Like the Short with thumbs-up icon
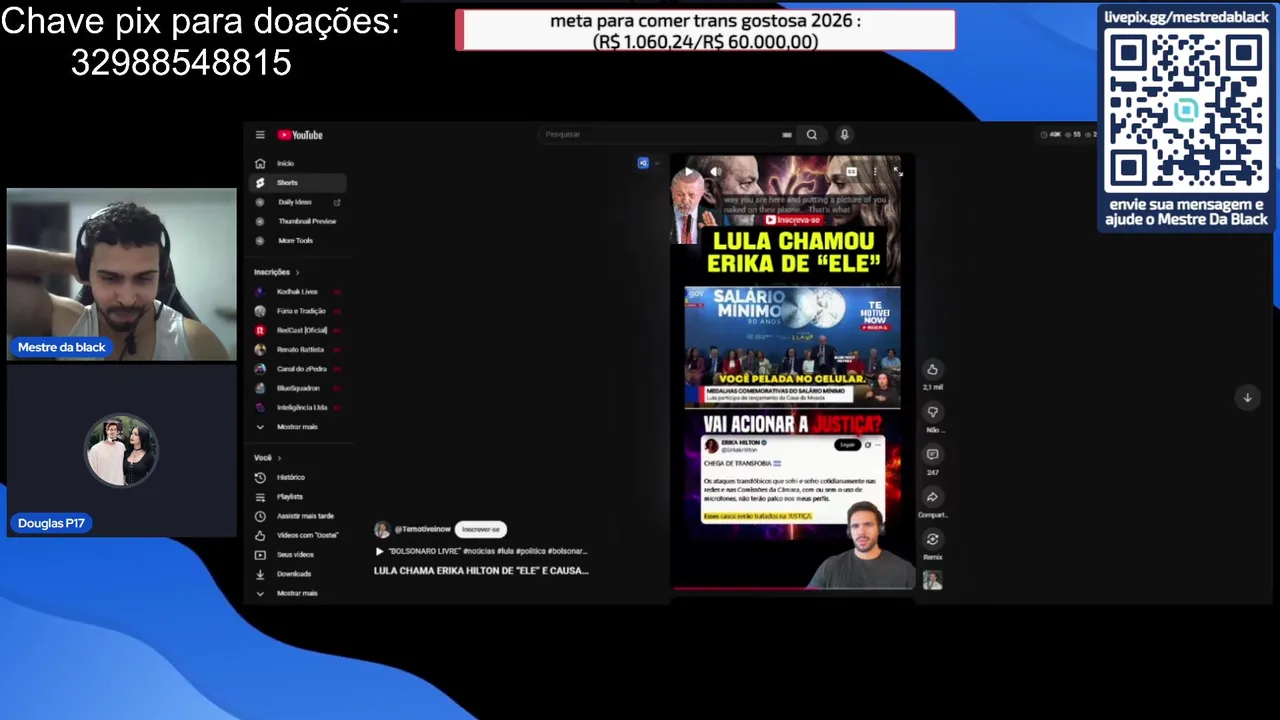 (932, 370)
